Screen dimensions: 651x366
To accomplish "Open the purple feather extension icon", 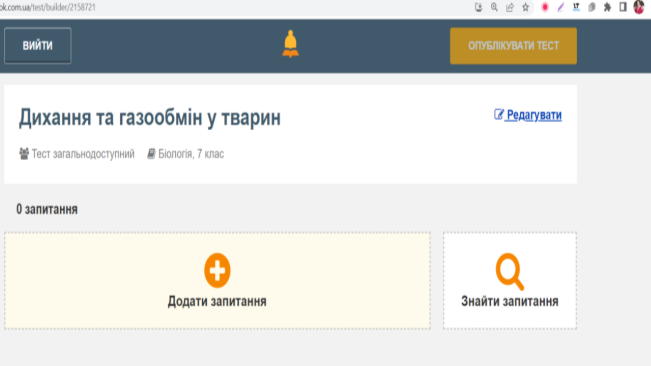I will click(560, 7).
